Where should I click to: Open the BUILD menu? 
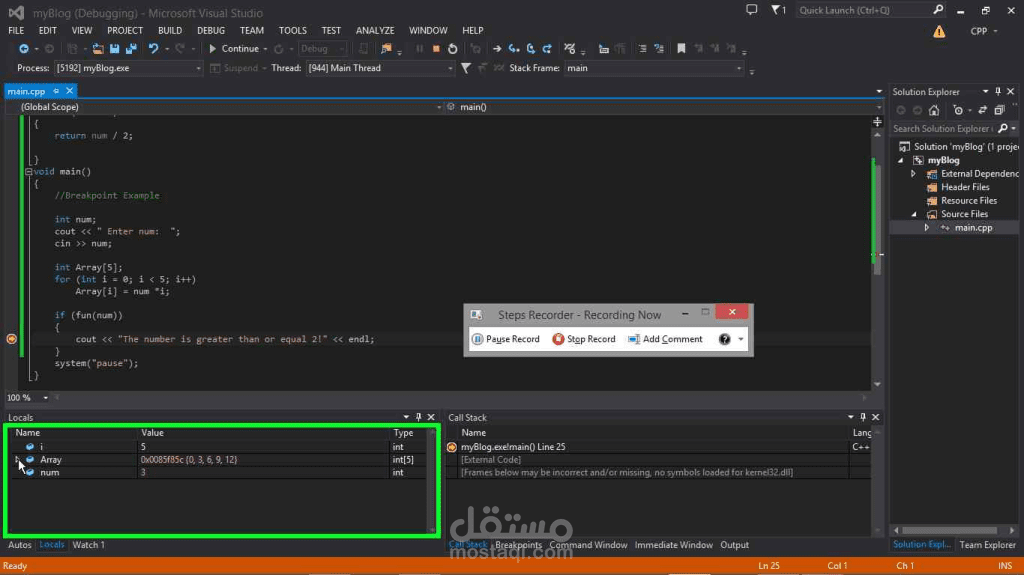(170, 30)
